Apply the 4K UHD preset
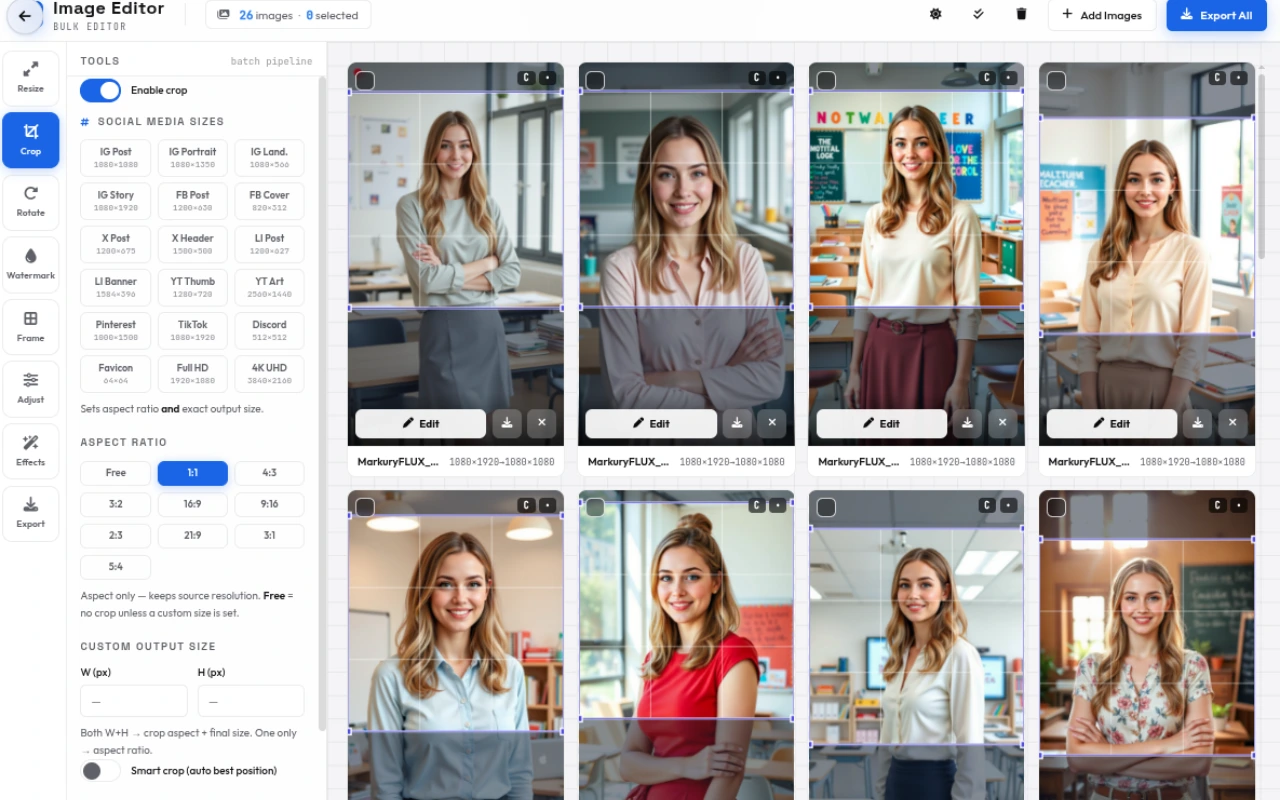This screenshot has height=800, width=1280. 269,373
